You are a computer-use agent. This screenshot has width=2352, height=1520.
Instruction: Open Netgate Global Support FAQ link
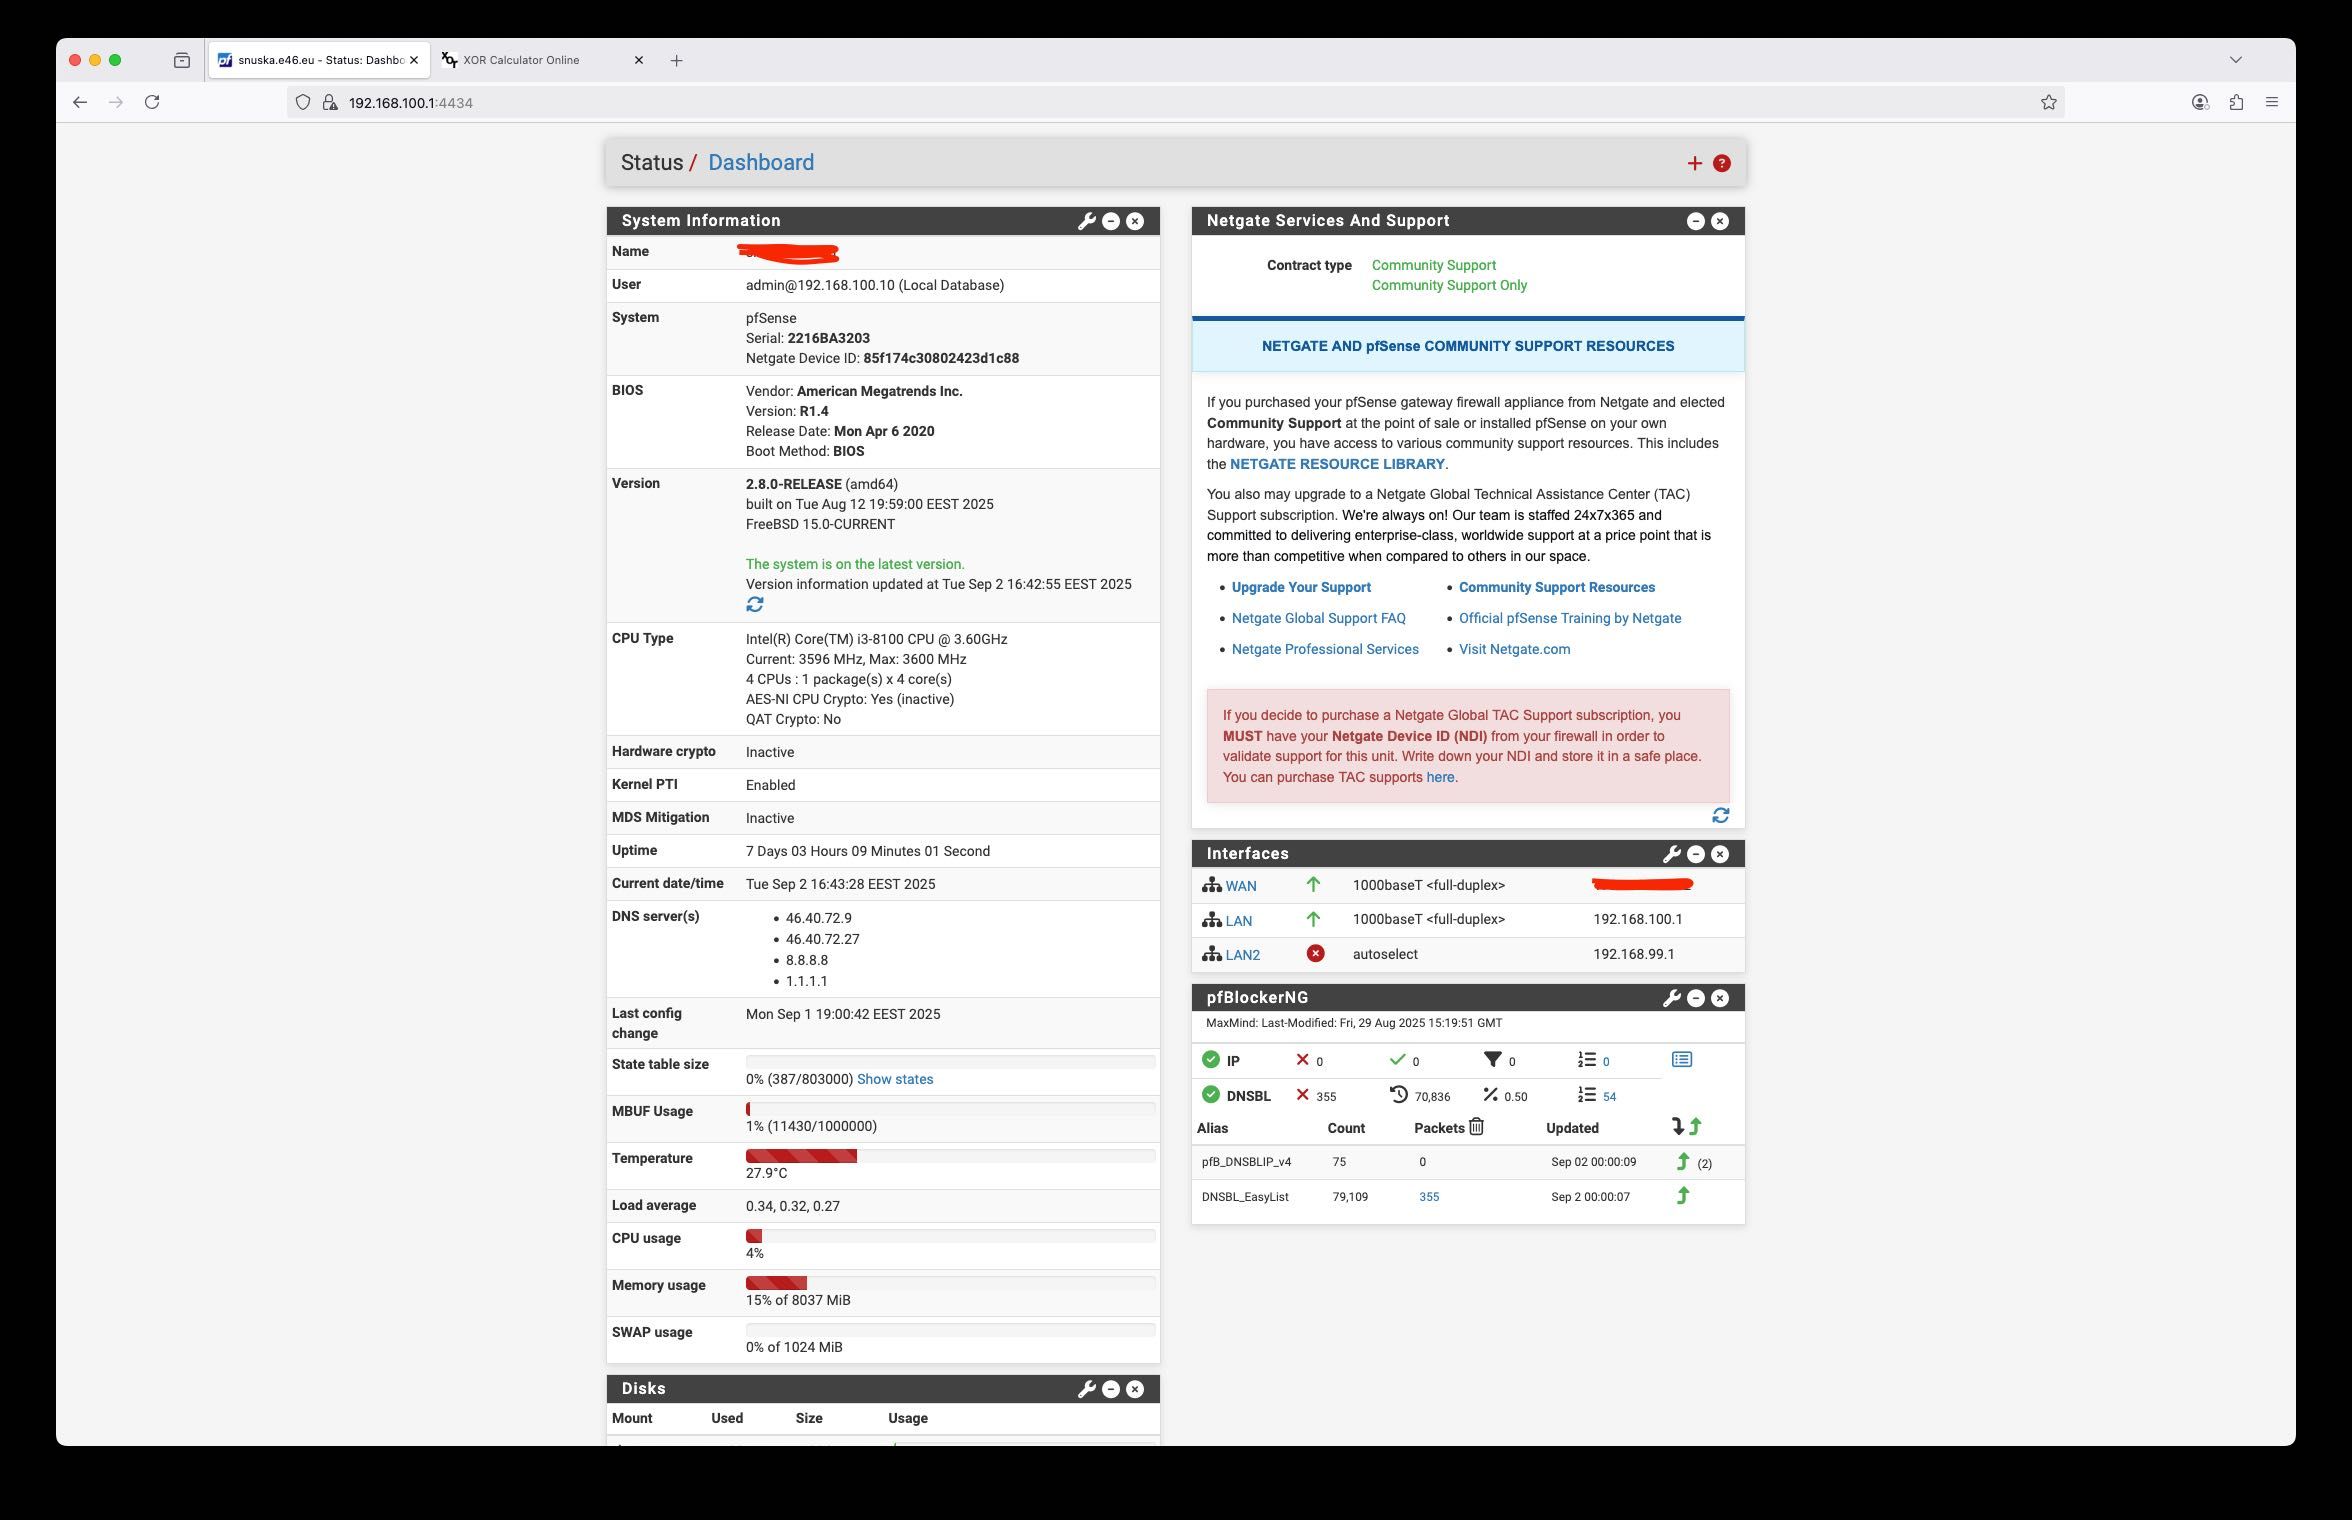click(1319, 619)
